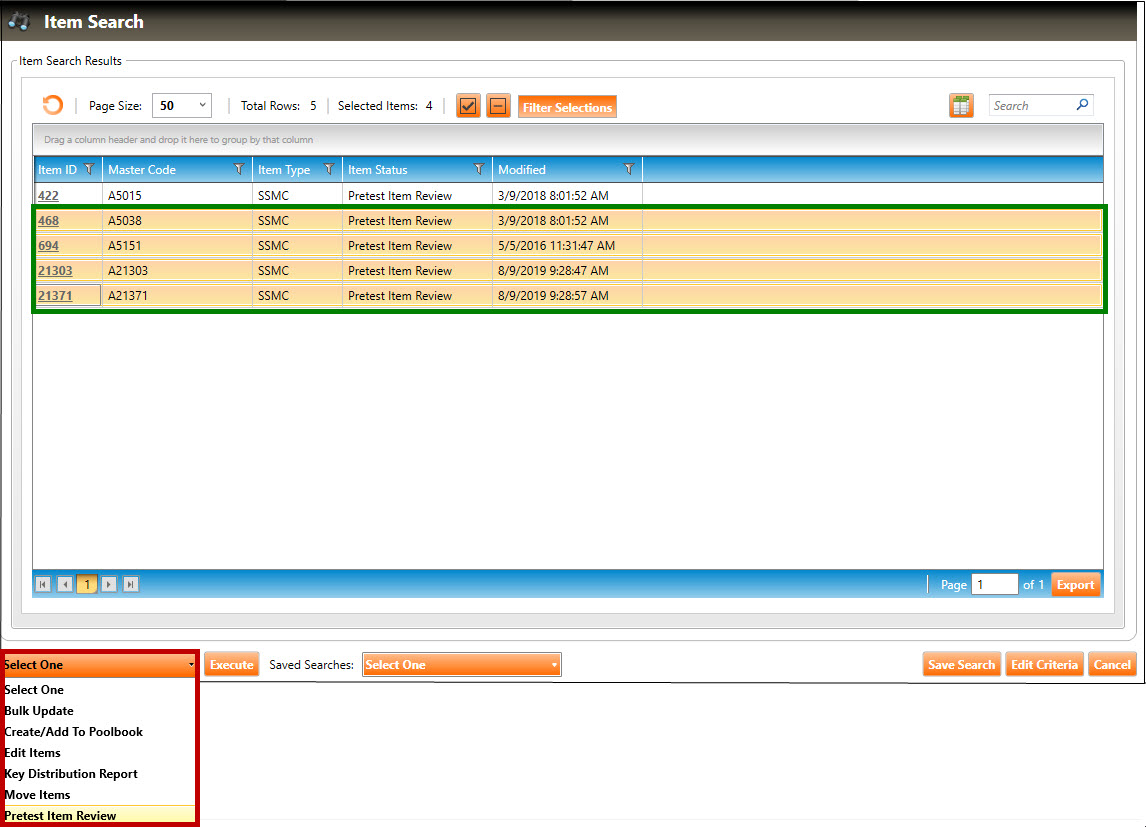The height and width of the screenshot is (827, 1146).
Task: Open the grid column chooser icon
Action: [961, 106]
